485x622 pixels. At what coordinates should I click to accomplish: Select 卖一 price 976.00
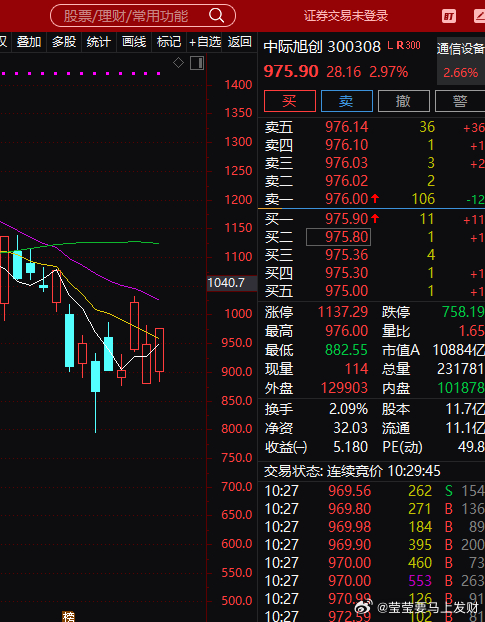coord(347,199)
